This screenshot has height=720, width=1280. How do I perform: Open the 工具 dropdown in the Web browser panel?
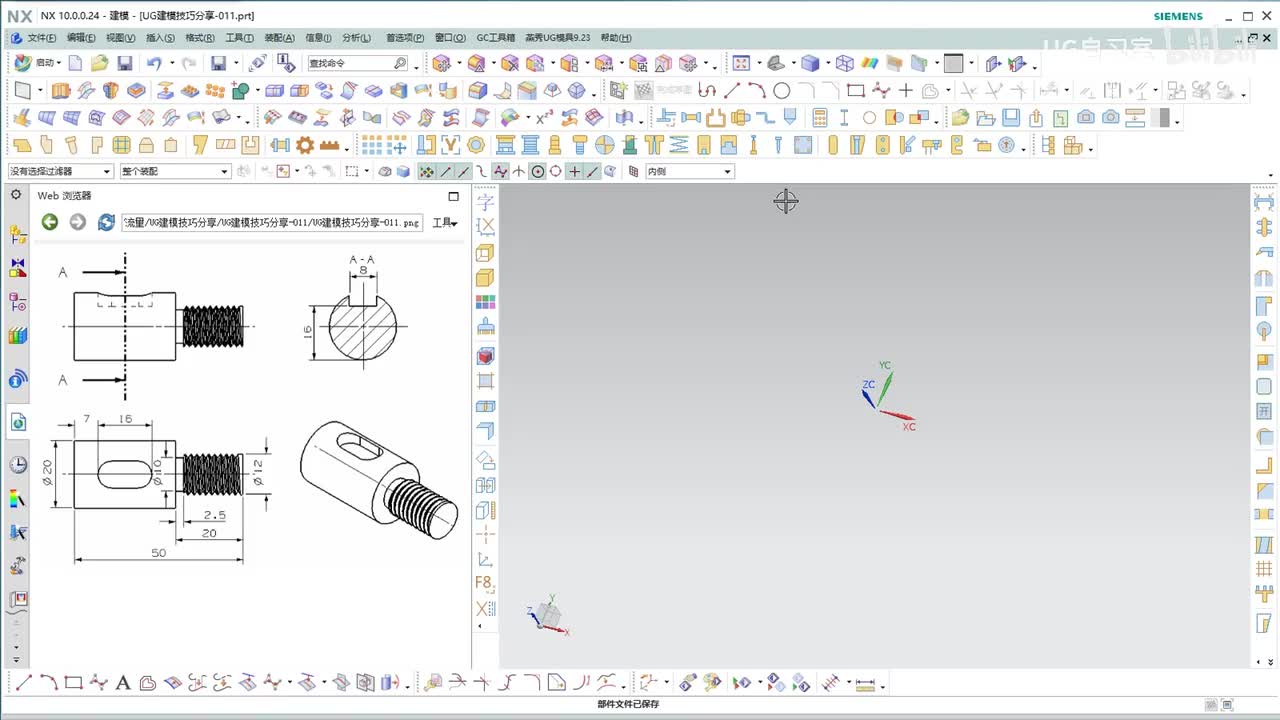pyautogui.click(x=445, y=222)
